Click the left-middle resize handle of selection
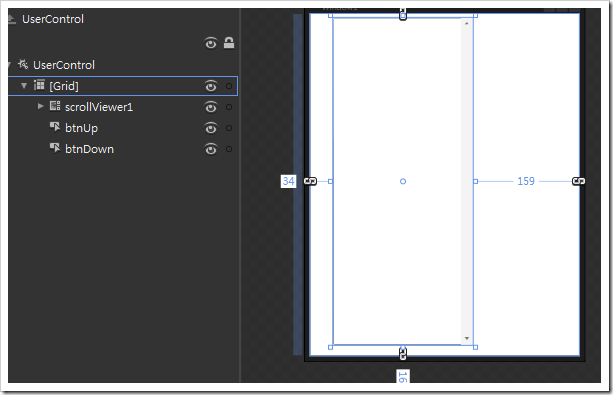This screenshot has height=395, width=613. (330, 181)
